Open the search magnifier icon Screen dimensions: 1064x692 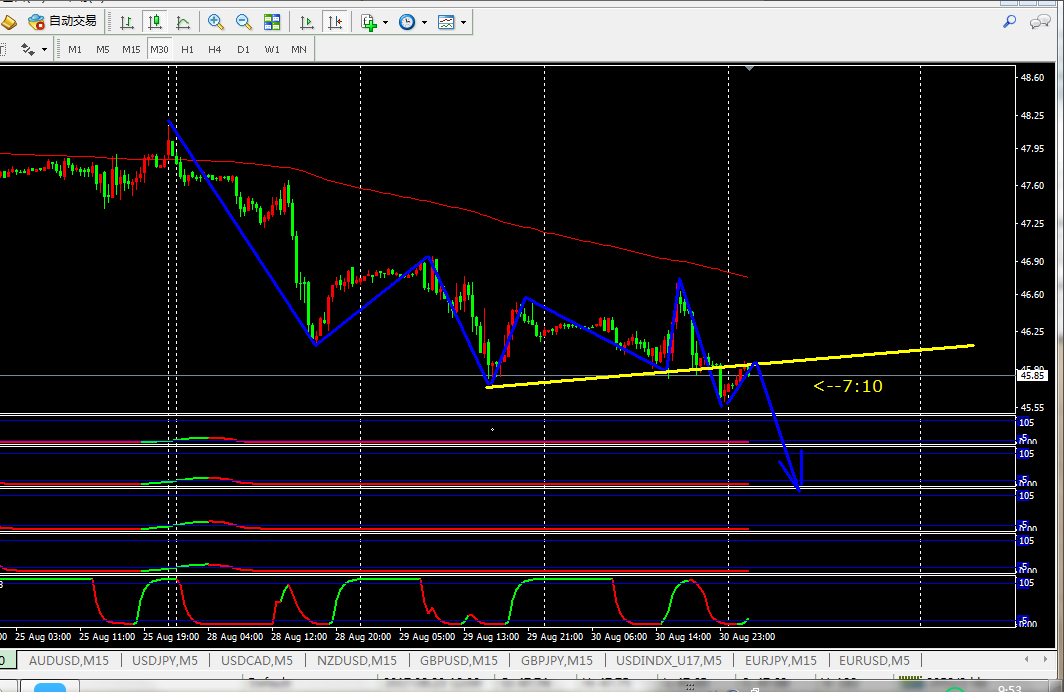[x=1010, y=21]
